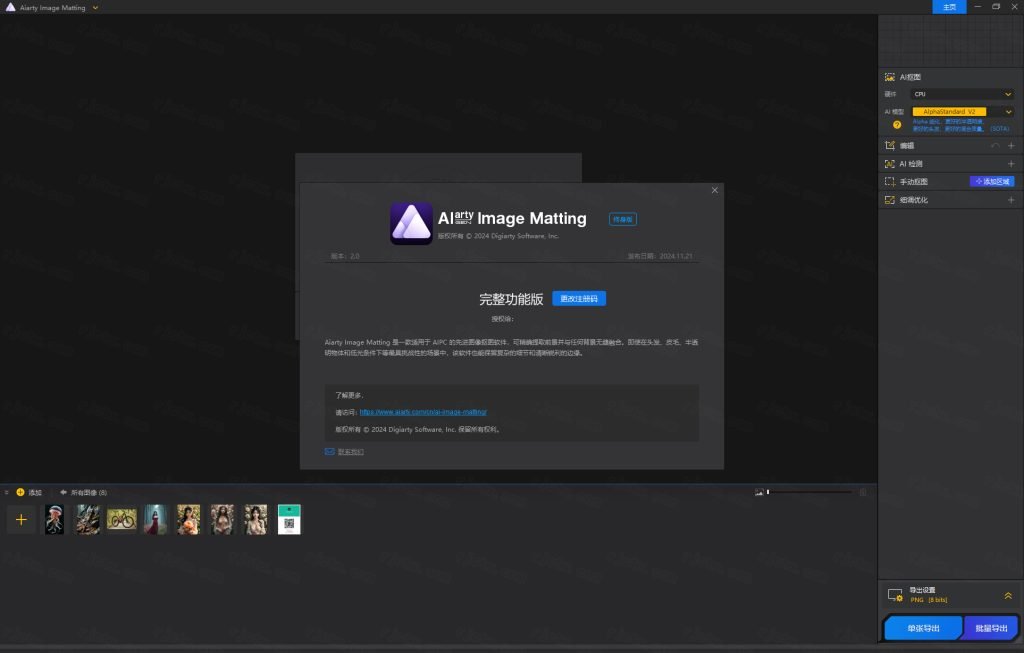
Task: Click the 所有图像 (8) back arrow
Action: click(x=63, y=492)
